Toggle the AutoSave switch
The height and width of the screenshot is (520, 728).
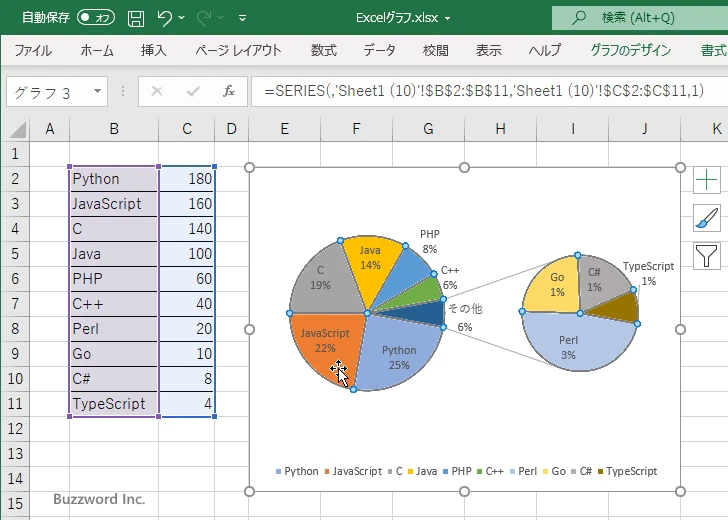tap(96, 18)
